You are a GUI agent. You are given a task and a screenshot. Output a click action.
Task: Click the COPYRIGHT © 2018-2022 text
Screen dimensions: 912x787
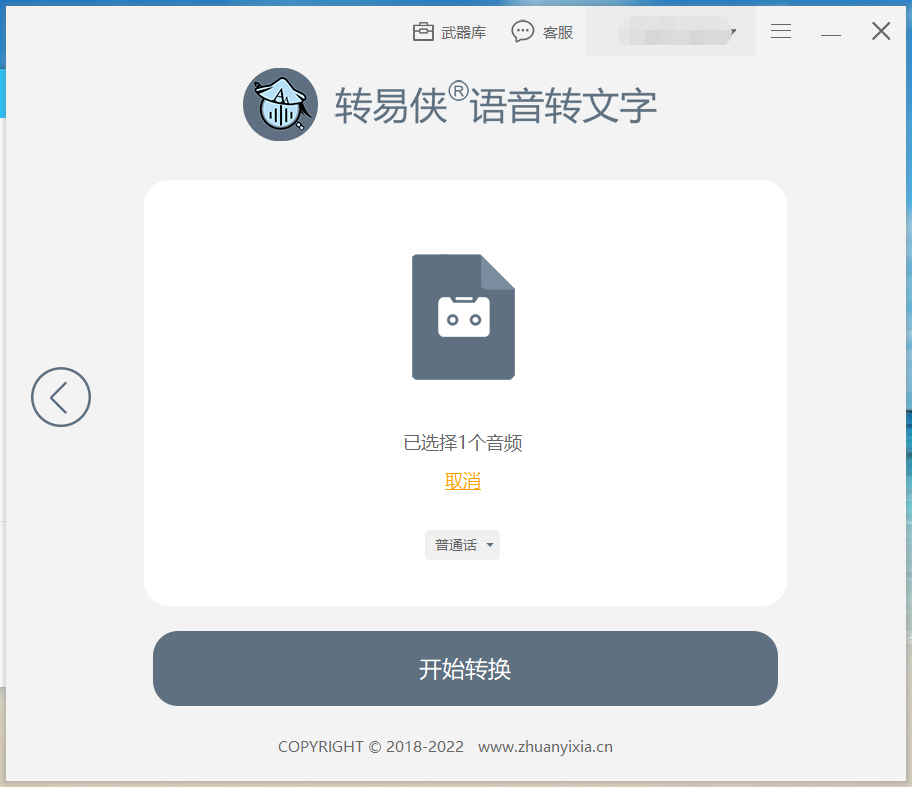pos(371,746)
